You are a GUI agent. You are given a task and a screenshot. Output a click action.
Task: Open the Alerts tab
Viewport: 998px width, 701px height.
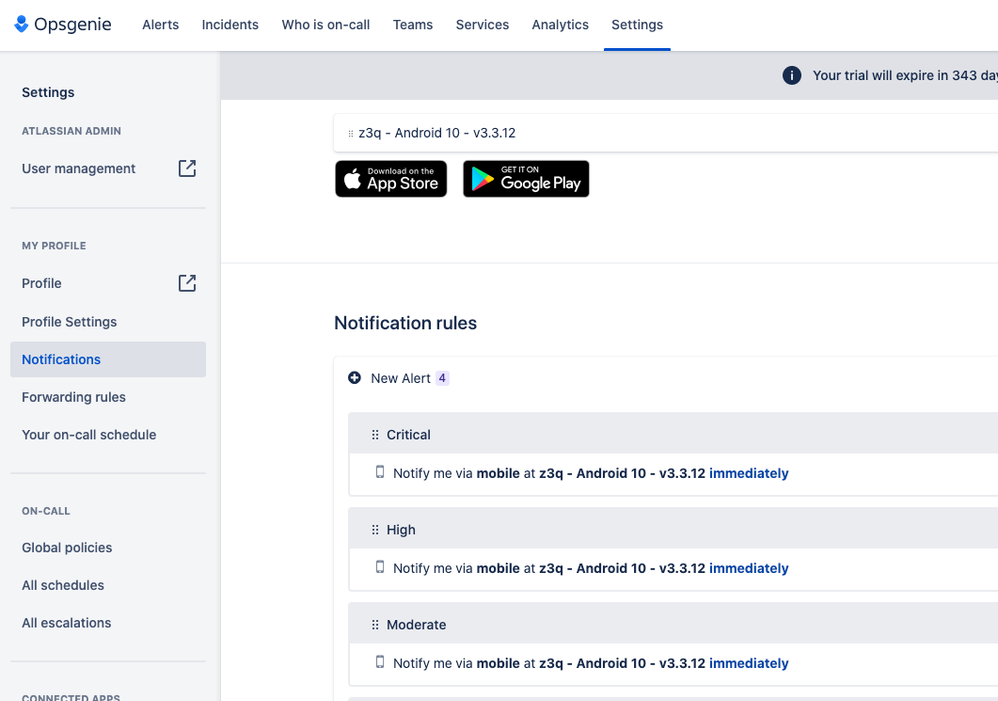[x=160, y=24]
